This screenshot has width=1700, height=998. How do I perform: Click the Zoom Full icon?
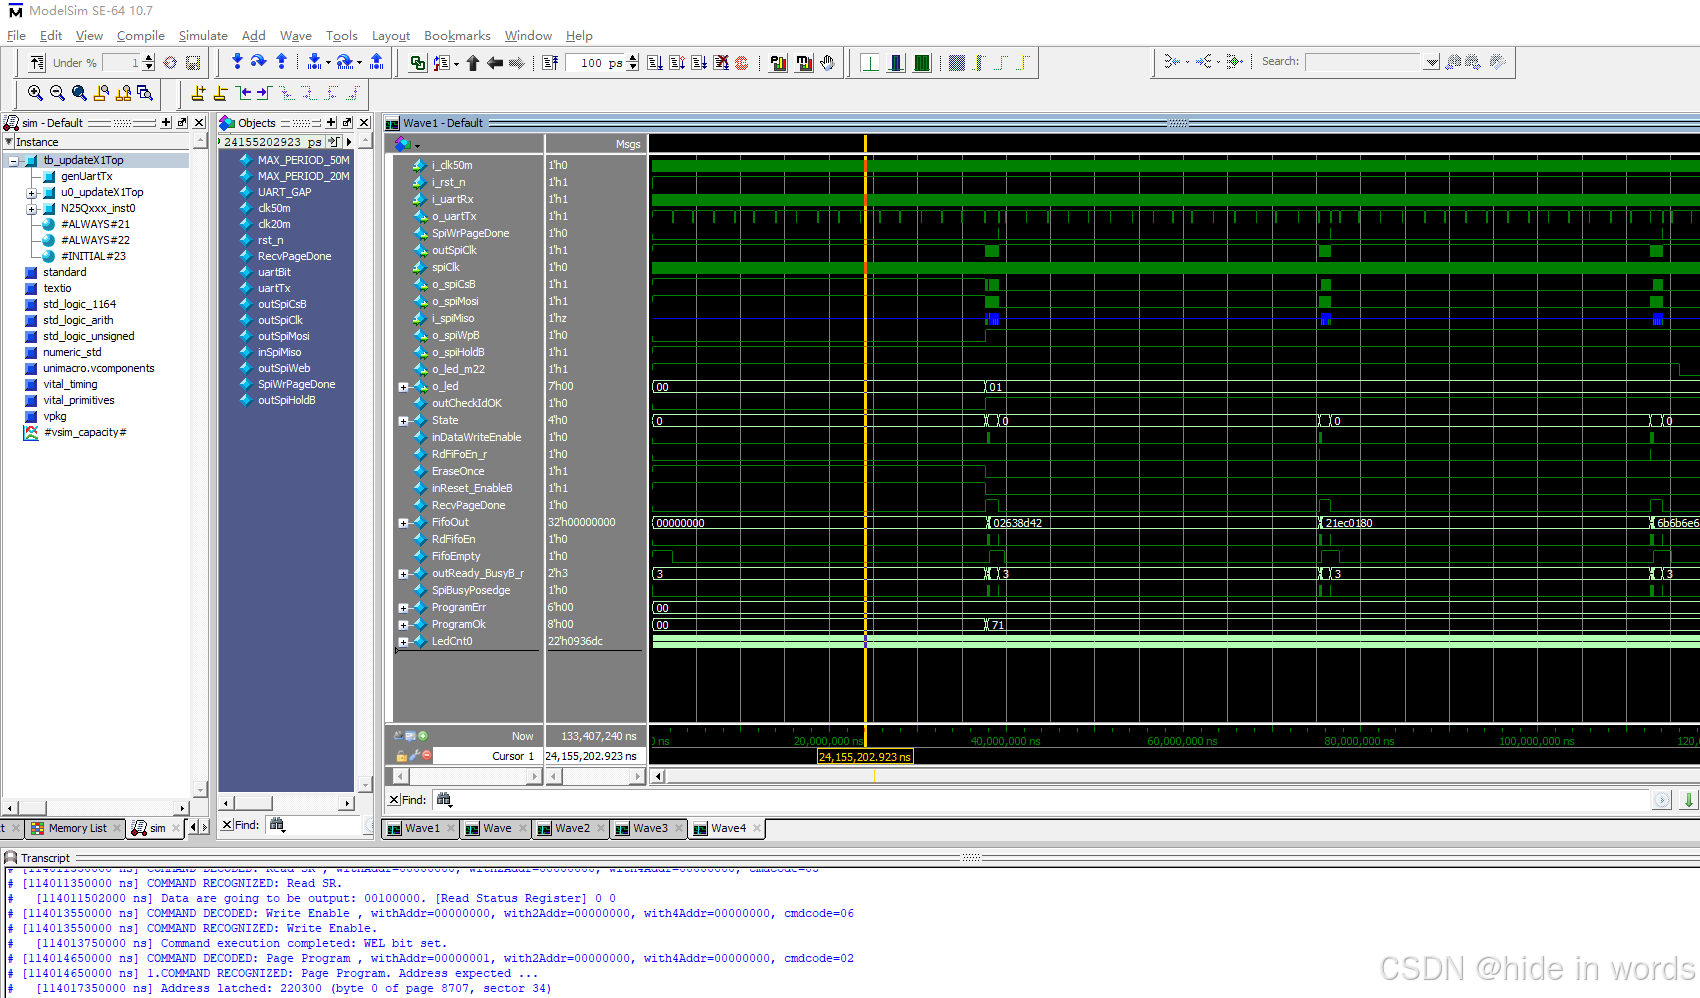[x=78, y=94]
